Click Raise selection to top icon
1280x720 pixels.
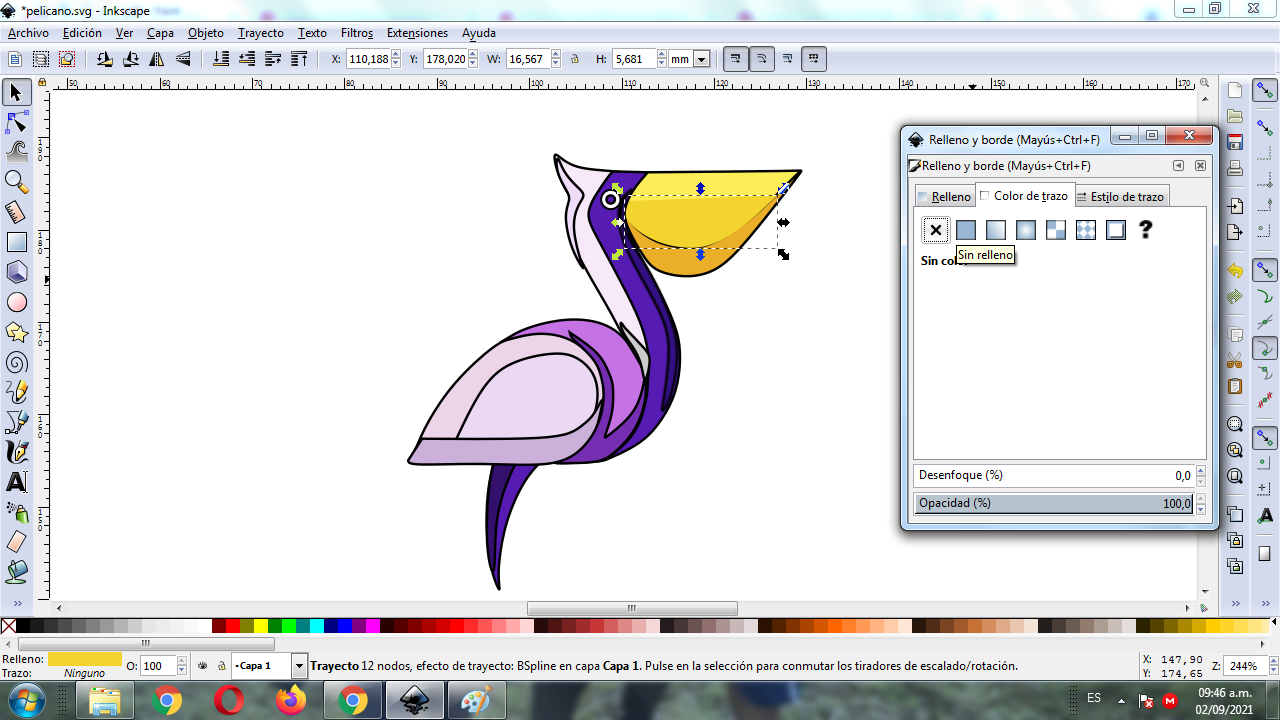pos(299,60)
